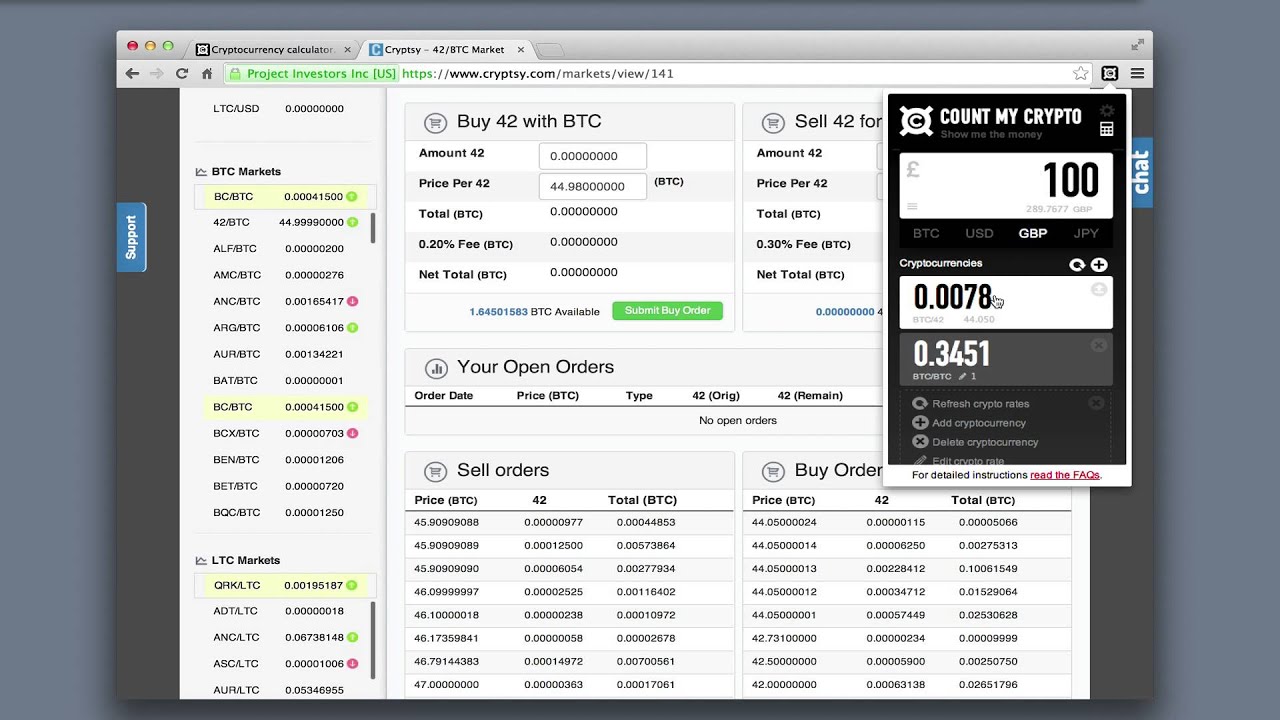
Task: Click the pencil edit icon on BTC/BTC card
Action: point(963,376)
